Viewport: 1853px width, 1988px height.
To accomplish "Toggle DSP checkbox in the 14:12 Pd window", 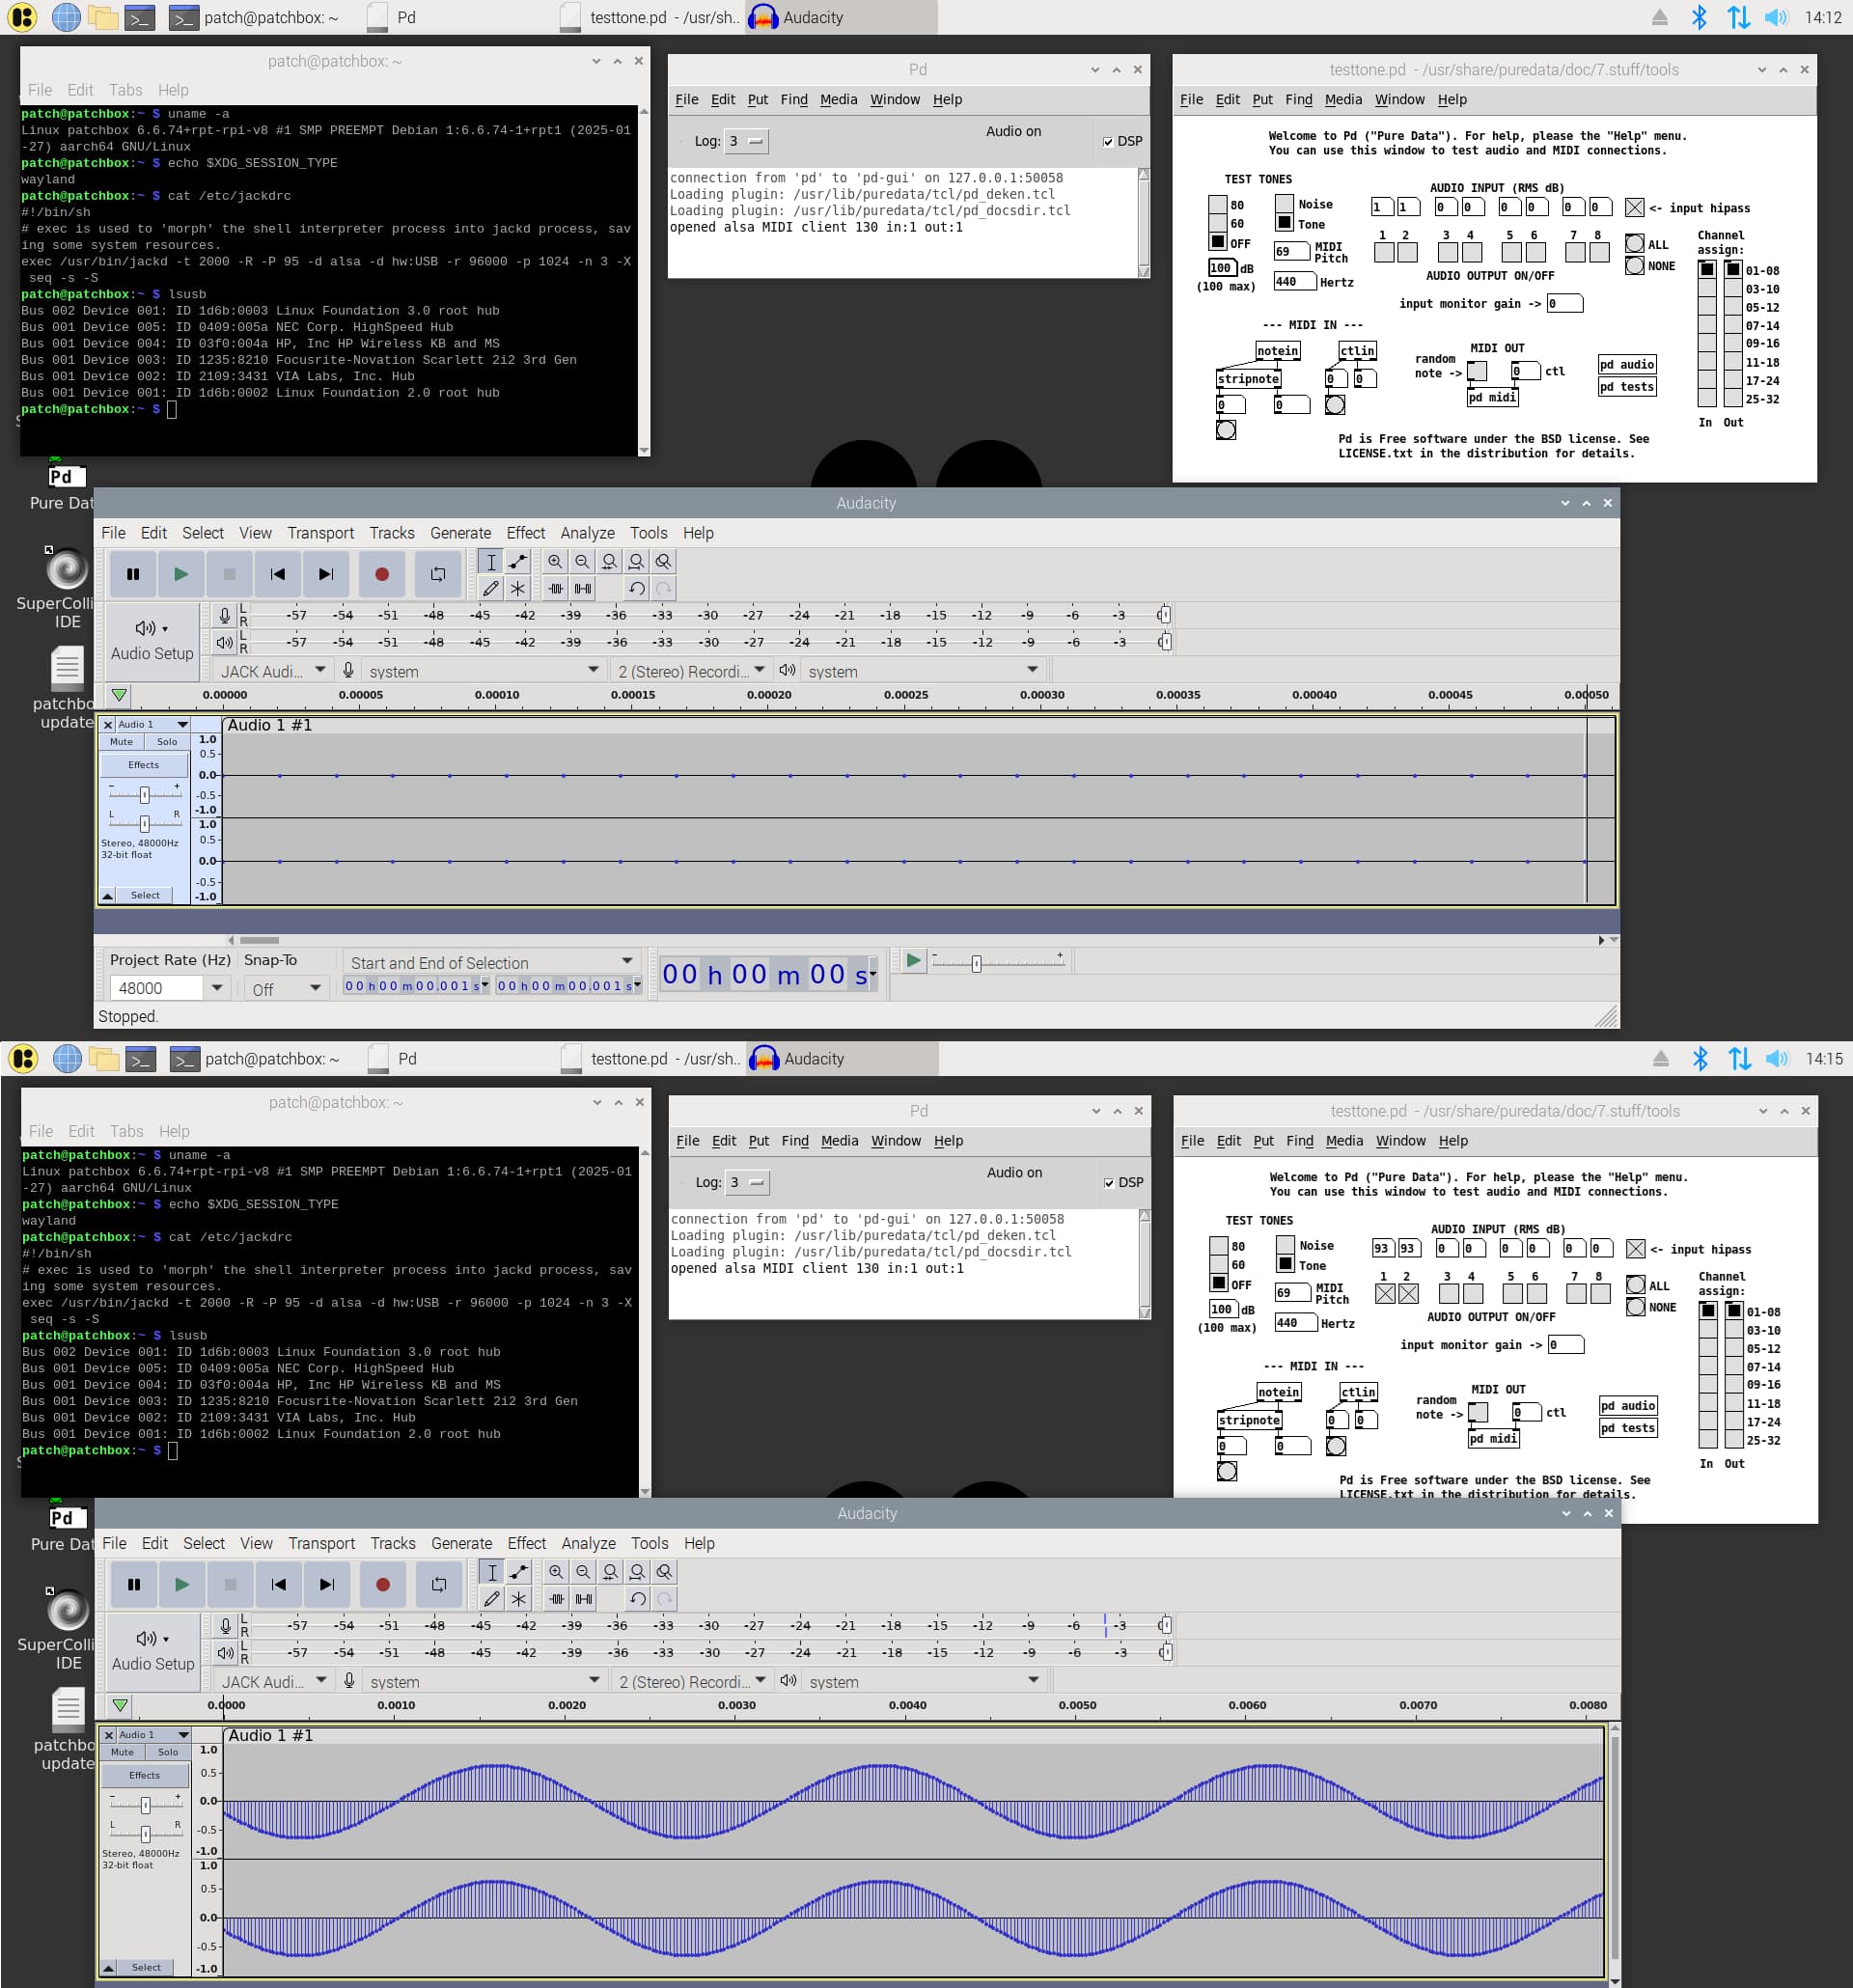I will click(x=1108, y=142).
